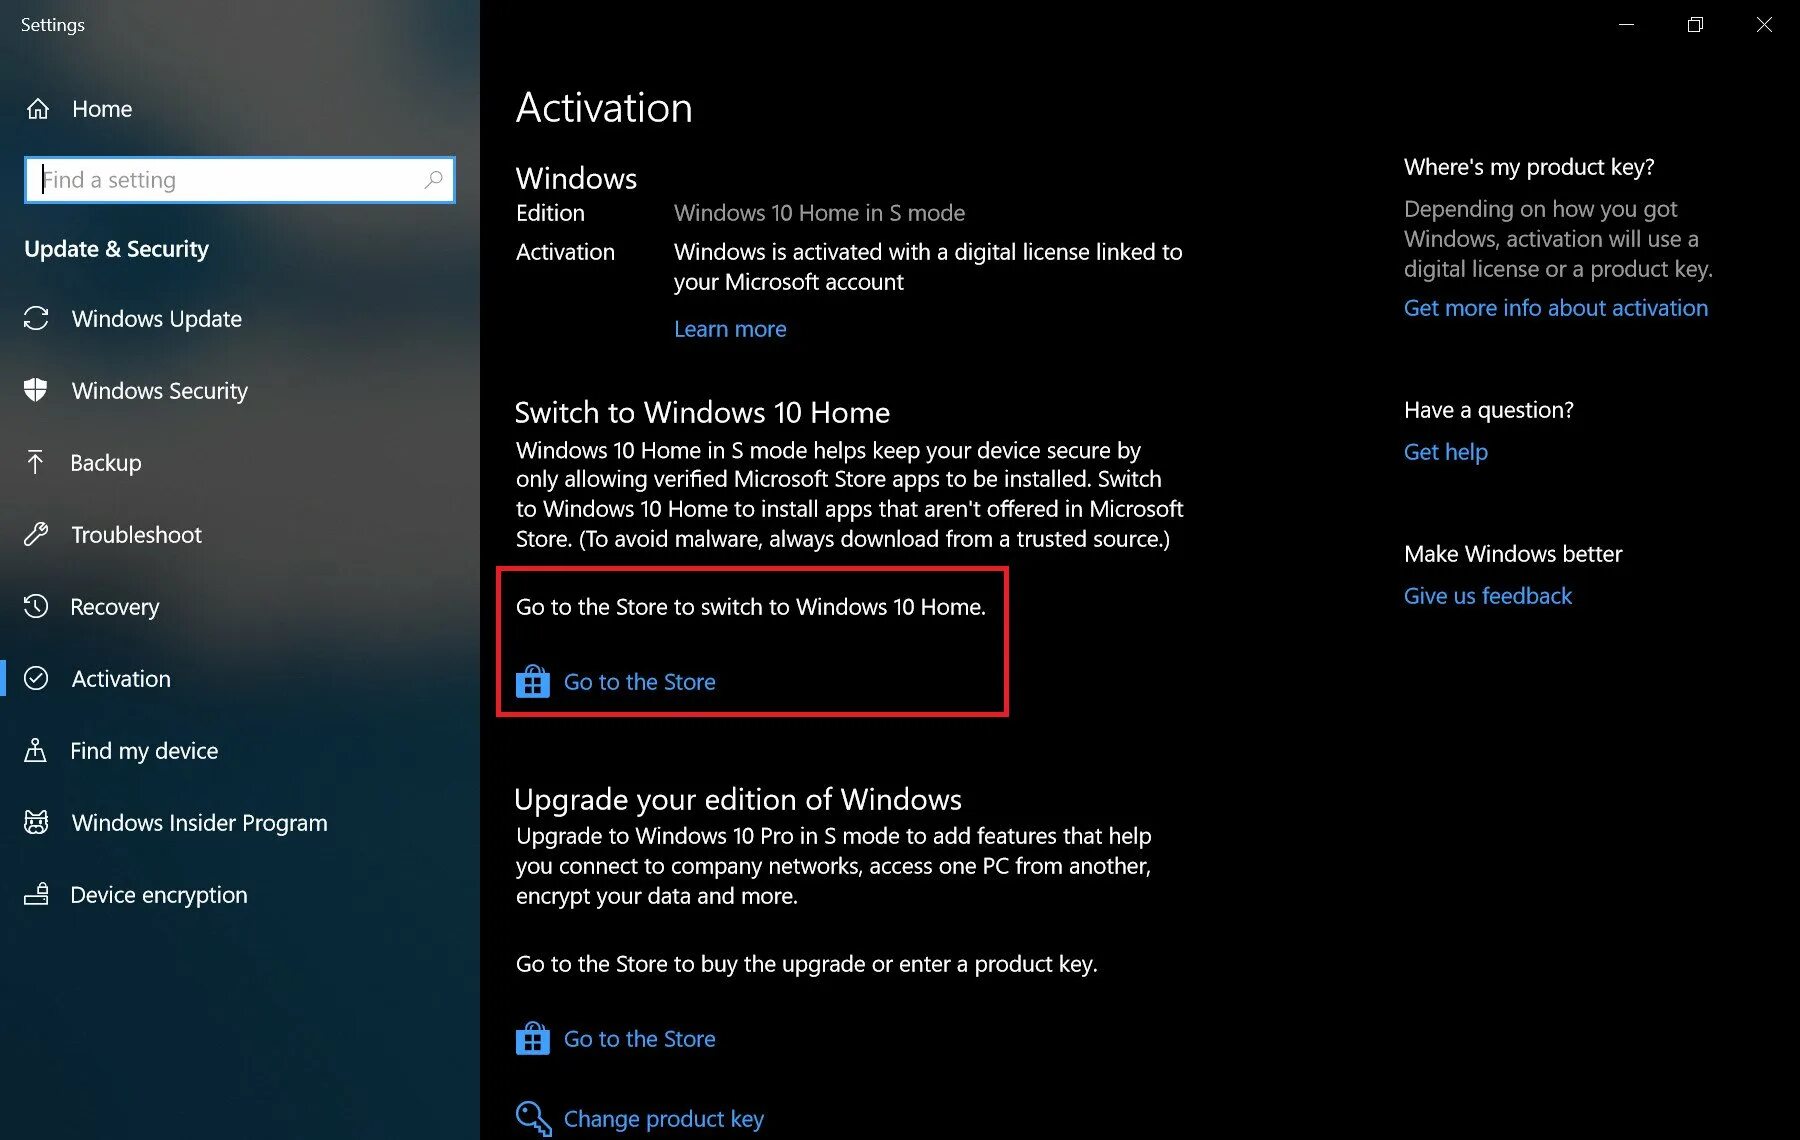Click the Store bag icon under Switch to Windows 10 Home
The image size is (1800, 1140).
pos(533,681)
